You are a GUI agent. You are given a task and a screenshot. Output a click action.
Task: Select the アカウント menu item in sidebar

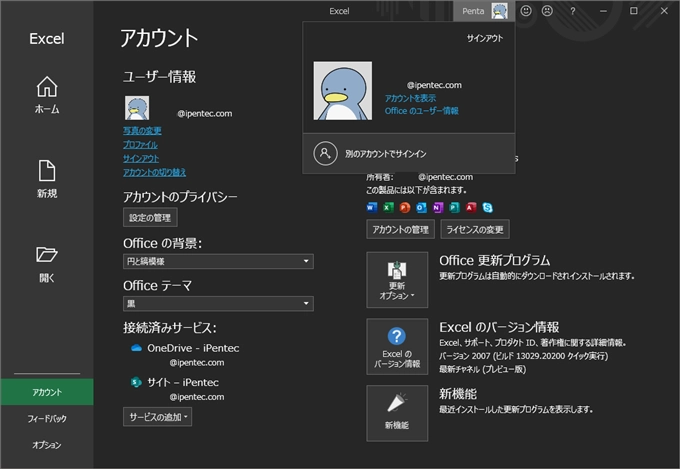pyautogui.click(x=47, y=392)
